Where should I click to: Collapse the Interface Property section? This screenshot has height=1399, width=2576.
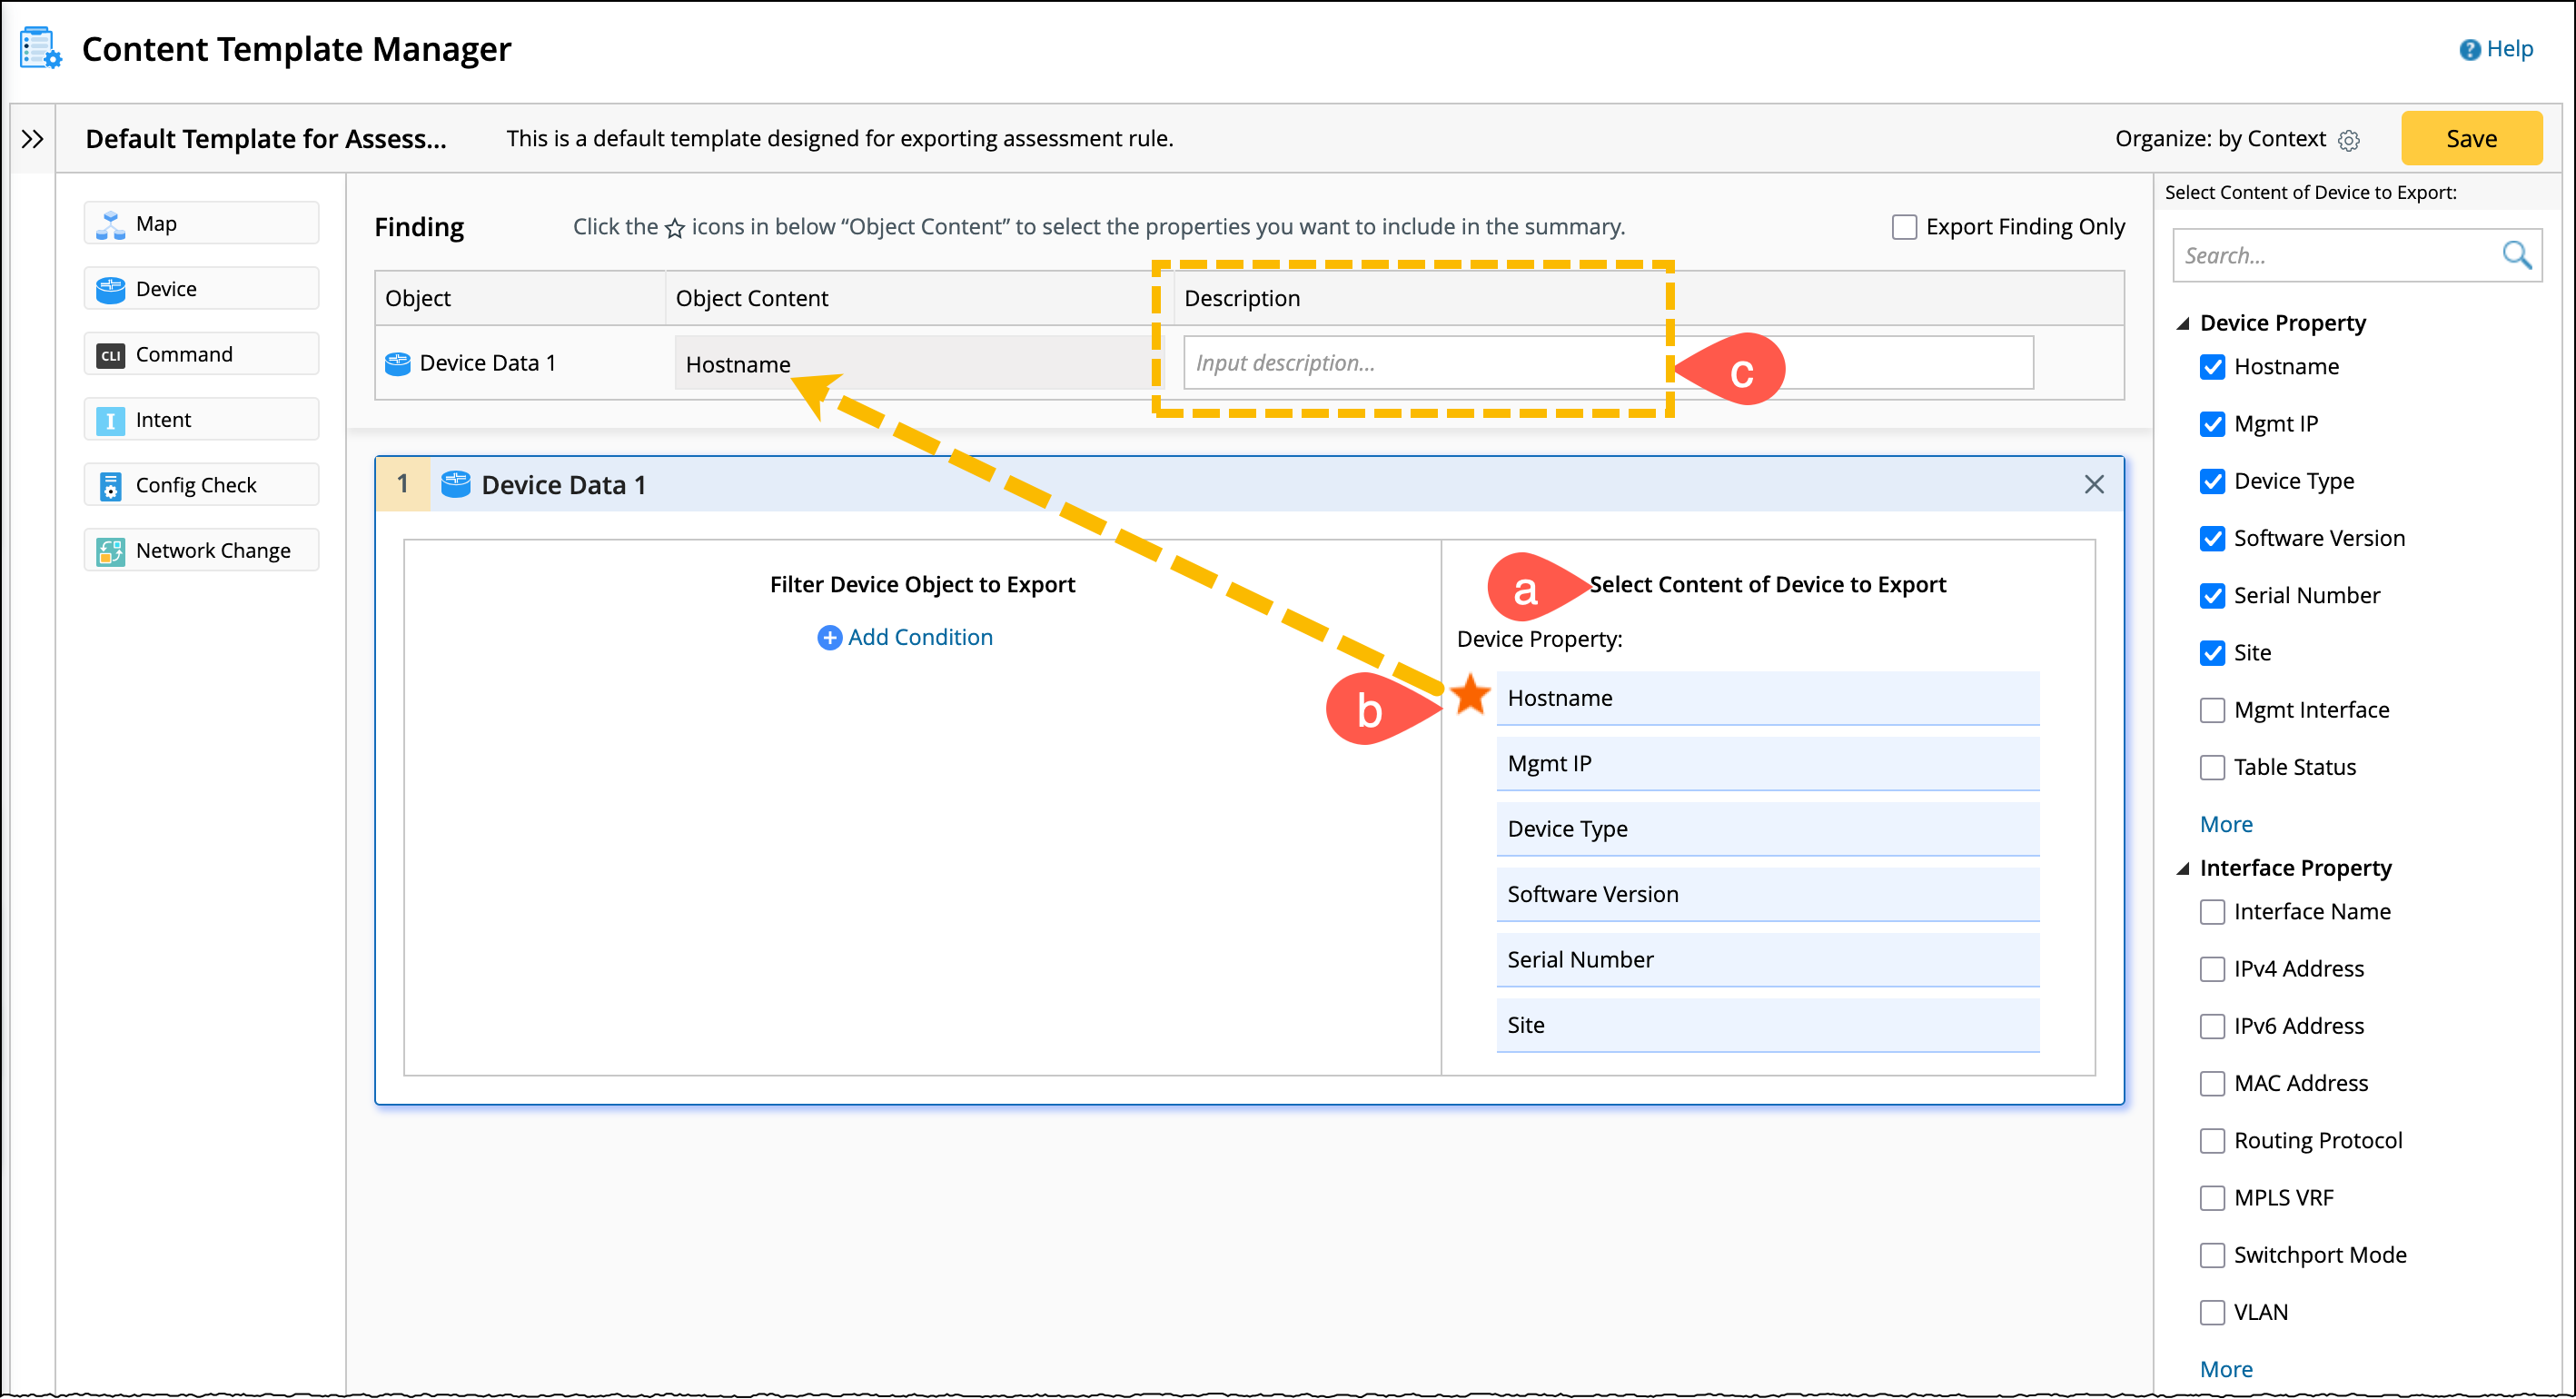(x=2183, y=868)
